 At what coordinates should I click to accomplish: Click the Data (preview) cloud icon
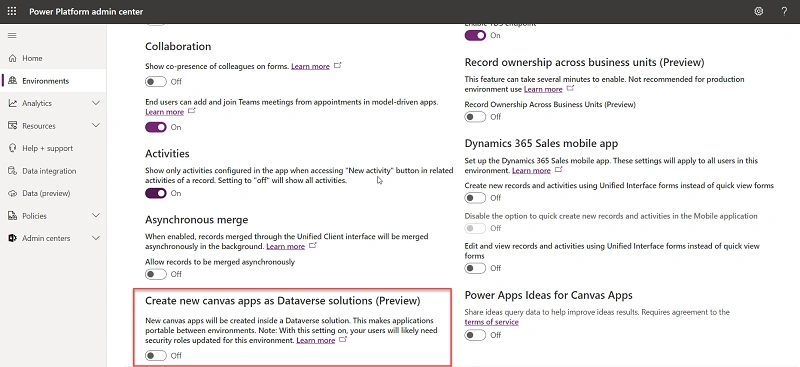tap(13, 193)
